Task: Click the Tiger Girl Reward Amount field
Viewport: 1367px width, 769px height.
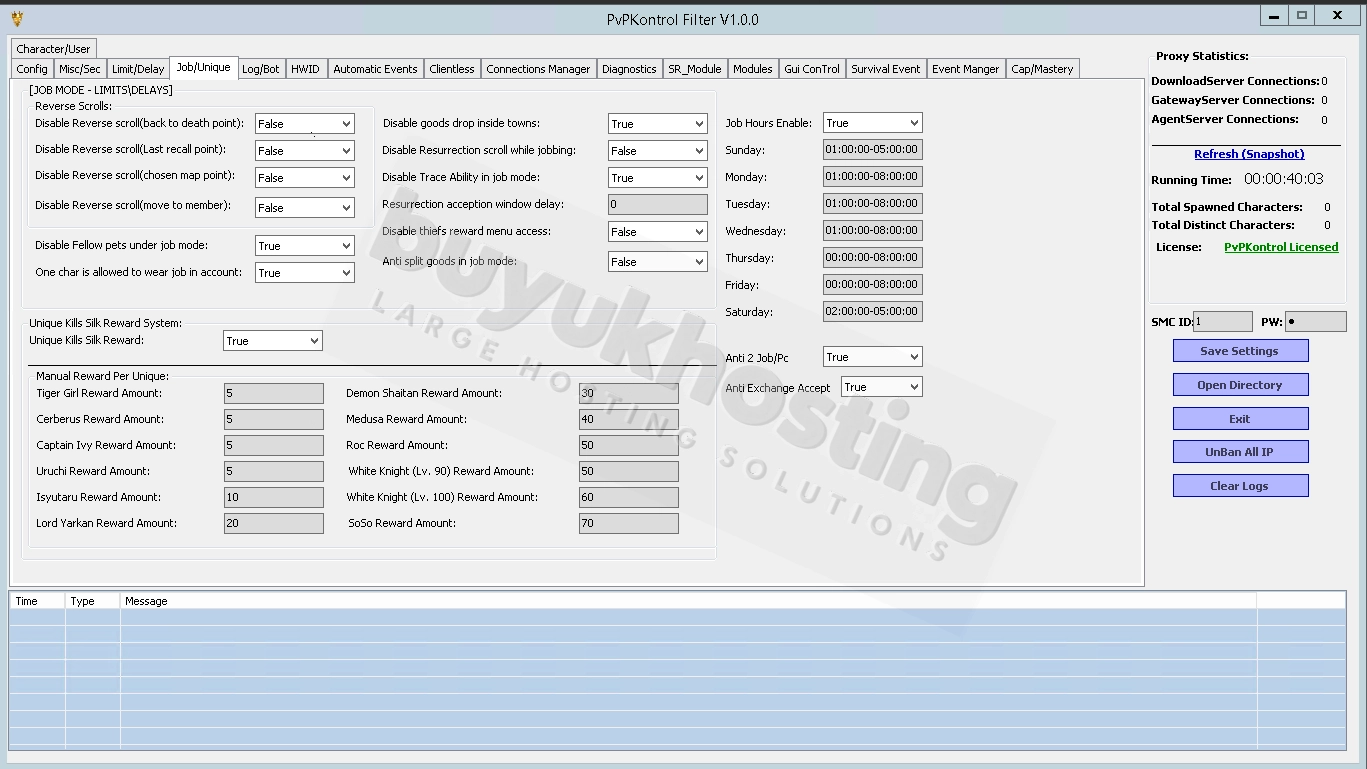Action: tap(273, 394)
